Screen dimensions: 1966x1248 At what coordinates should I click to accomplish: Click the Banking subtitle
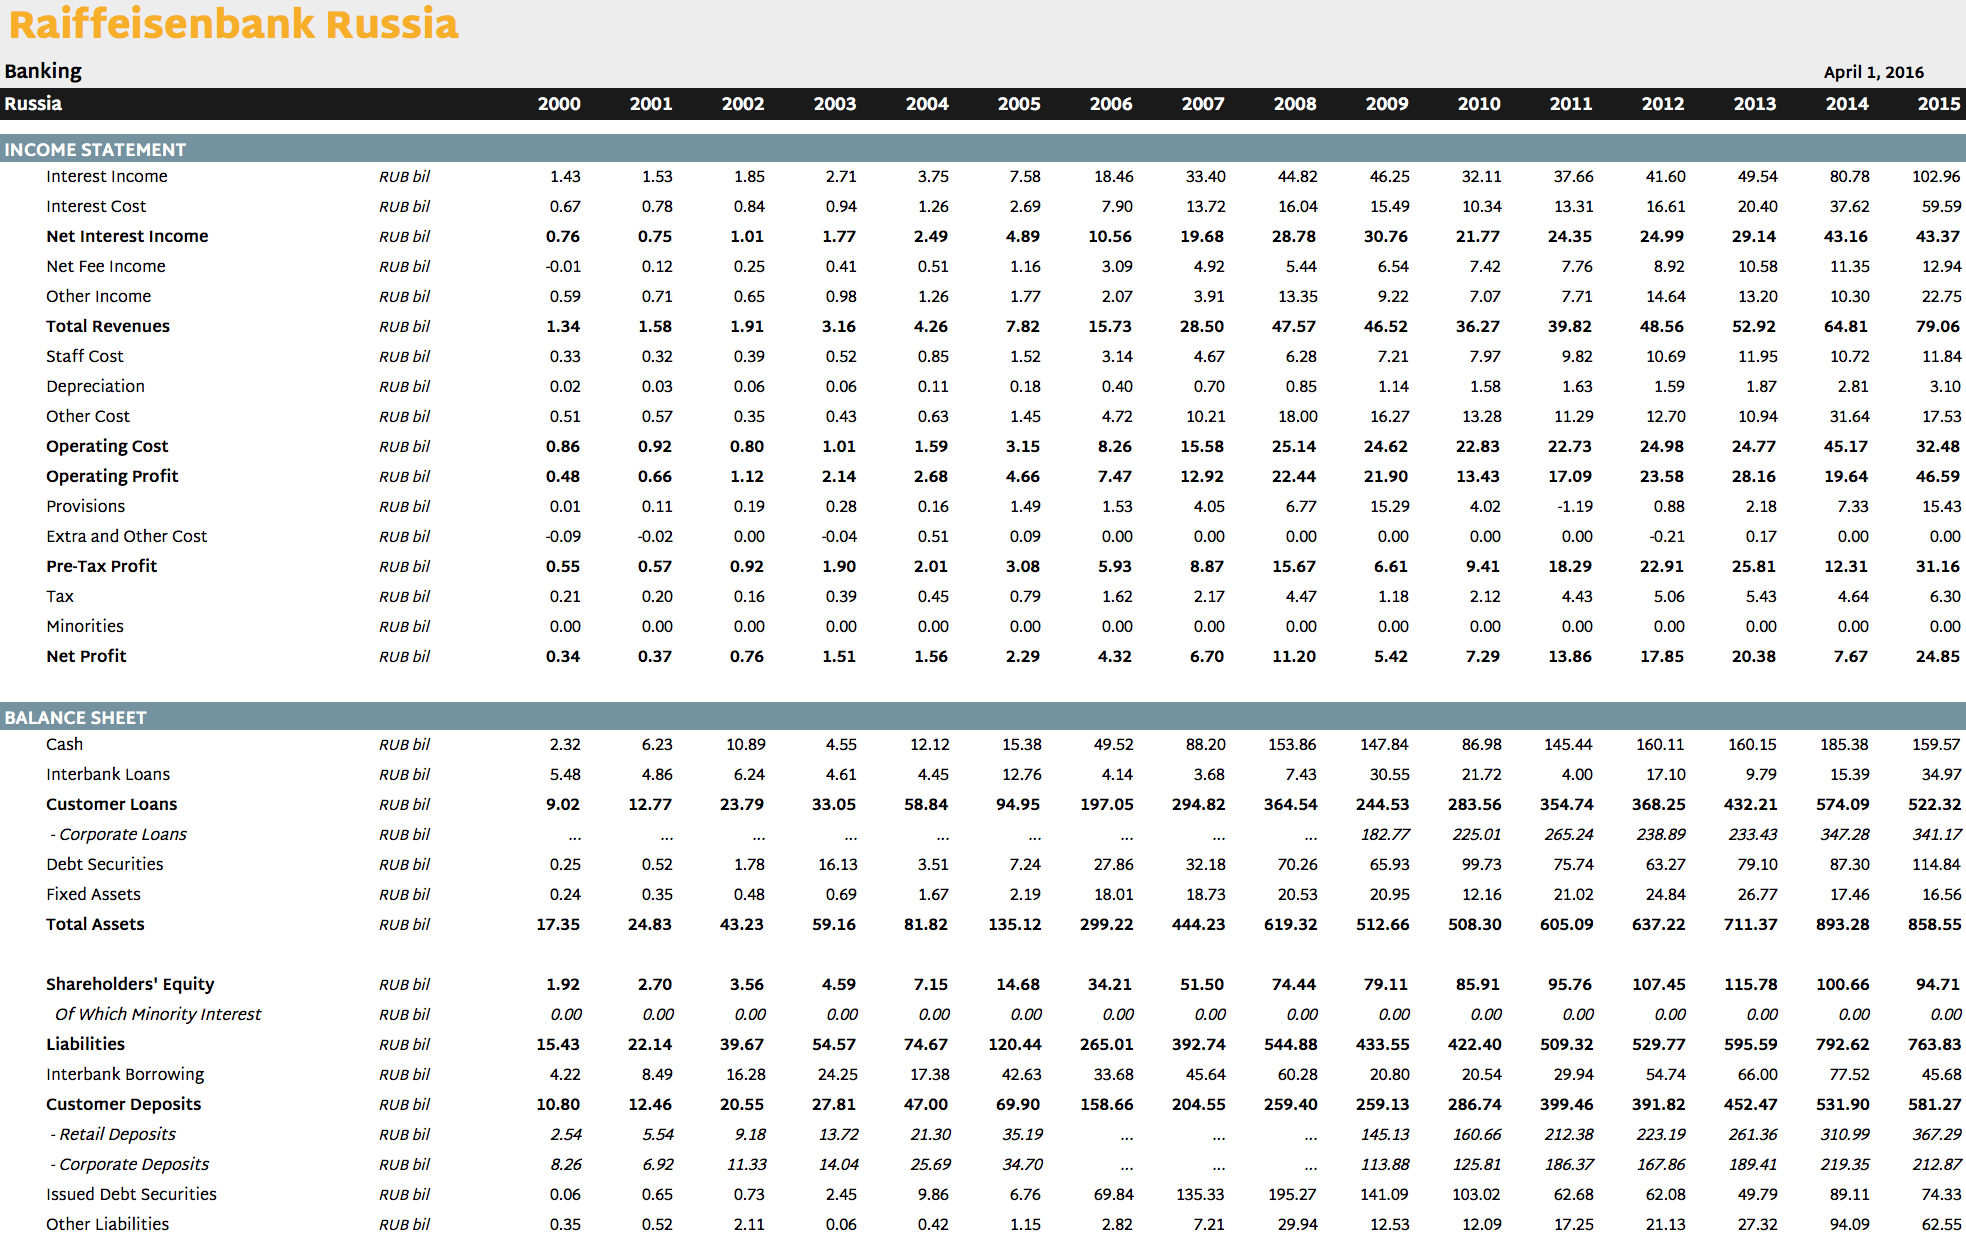[43, 71]
